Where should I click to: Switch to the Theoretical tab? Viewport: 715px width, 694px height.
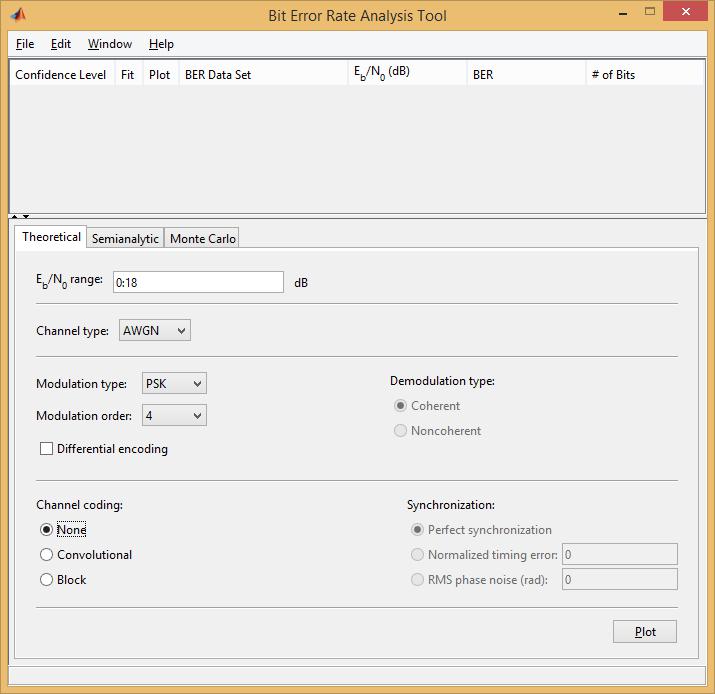click(51, 237)
